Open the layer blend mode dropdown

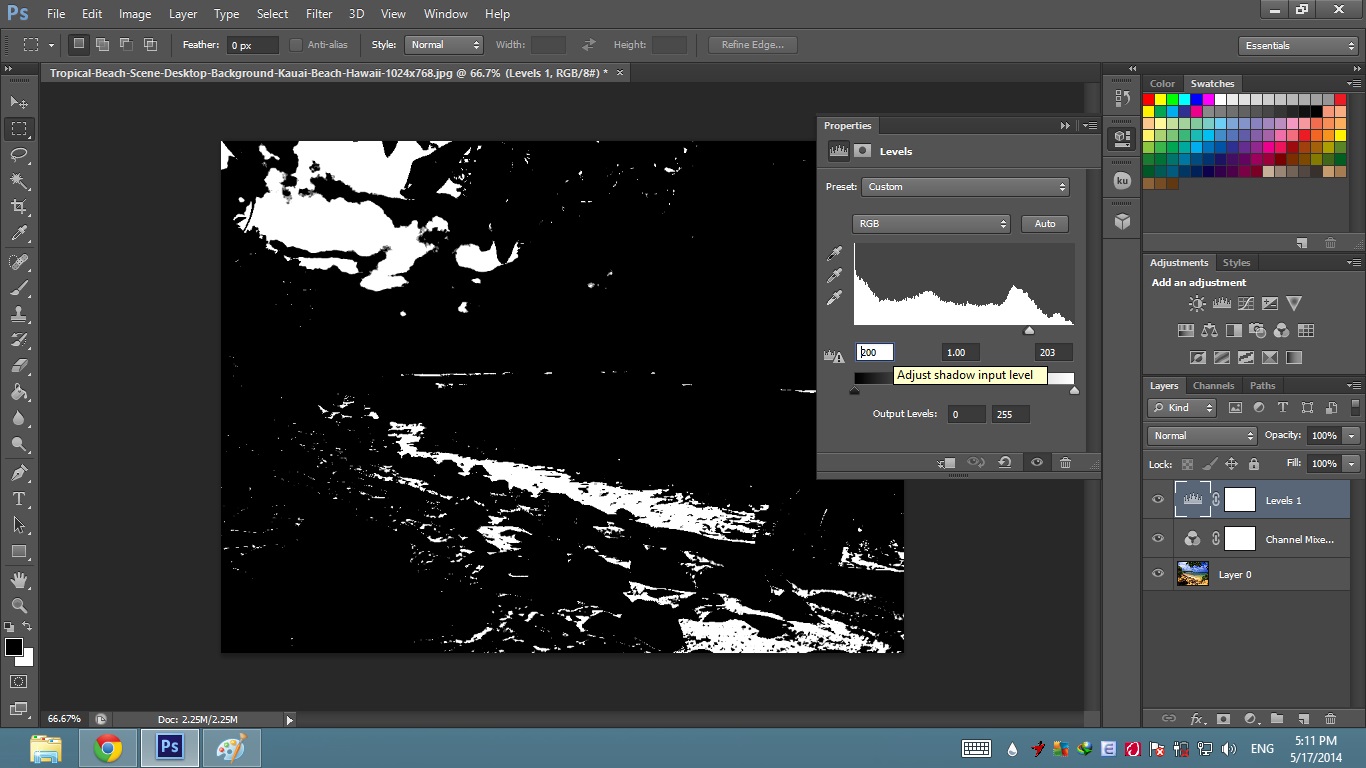pyautogui.click(x=1202, y=436)
